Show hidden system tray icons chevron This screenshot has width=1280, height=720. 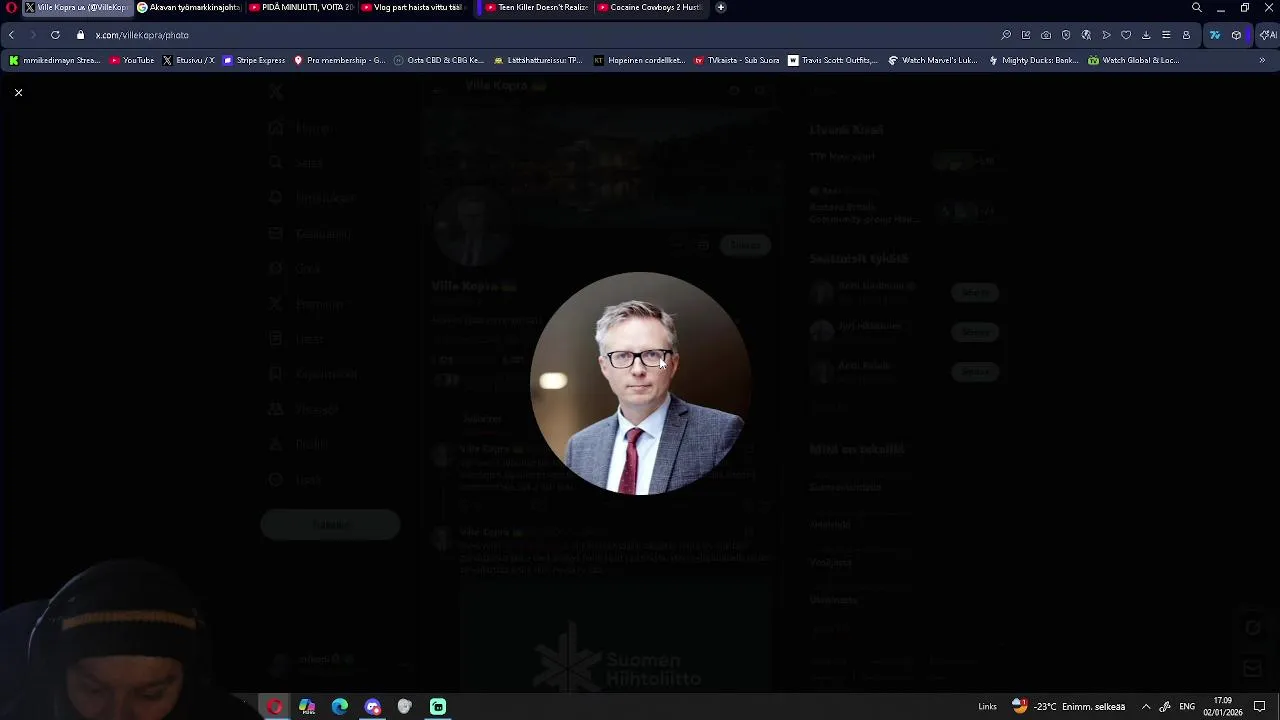coord(1146,707)
